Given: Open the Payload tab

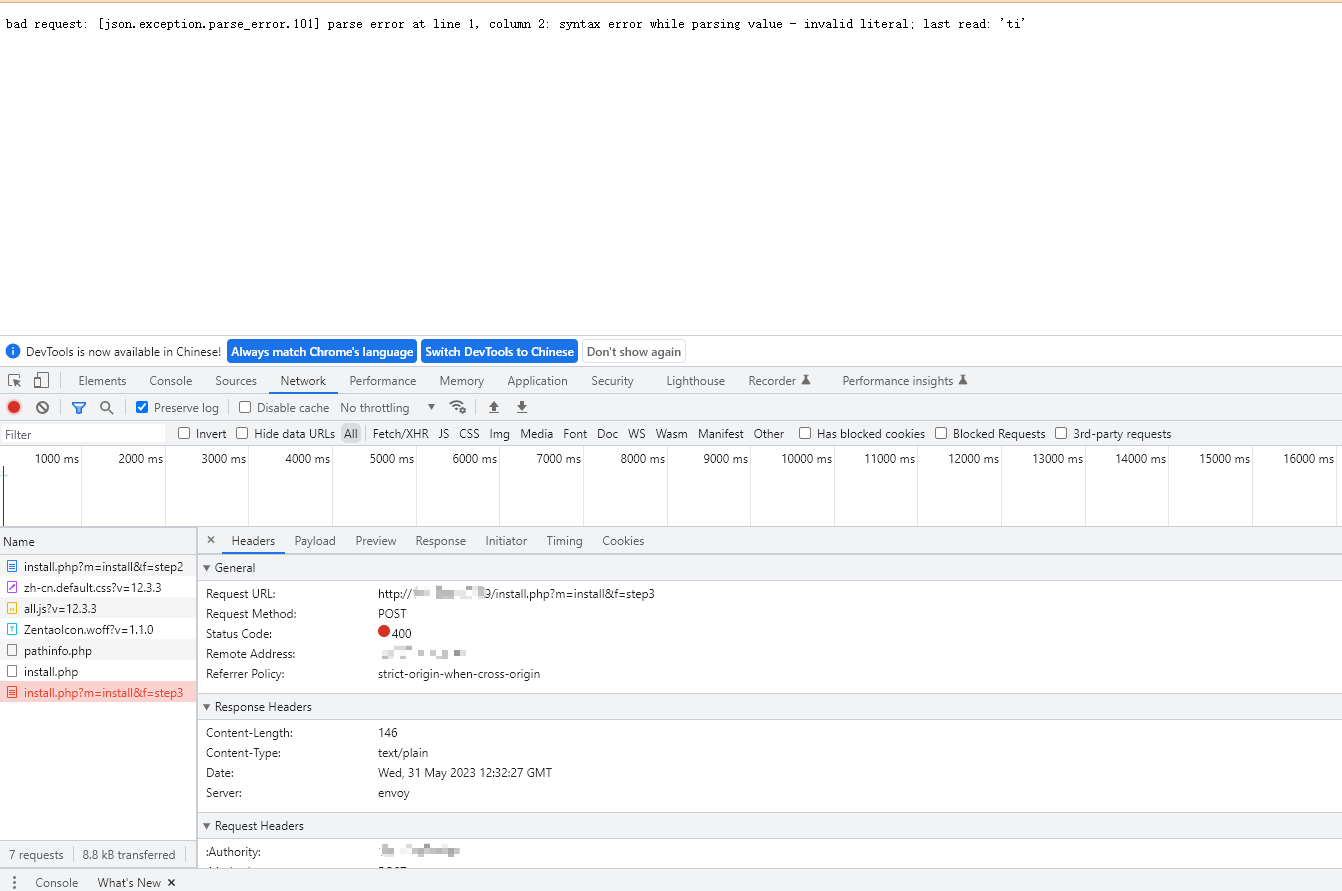Looking at the screenshot, I should (x=315, y=540).
